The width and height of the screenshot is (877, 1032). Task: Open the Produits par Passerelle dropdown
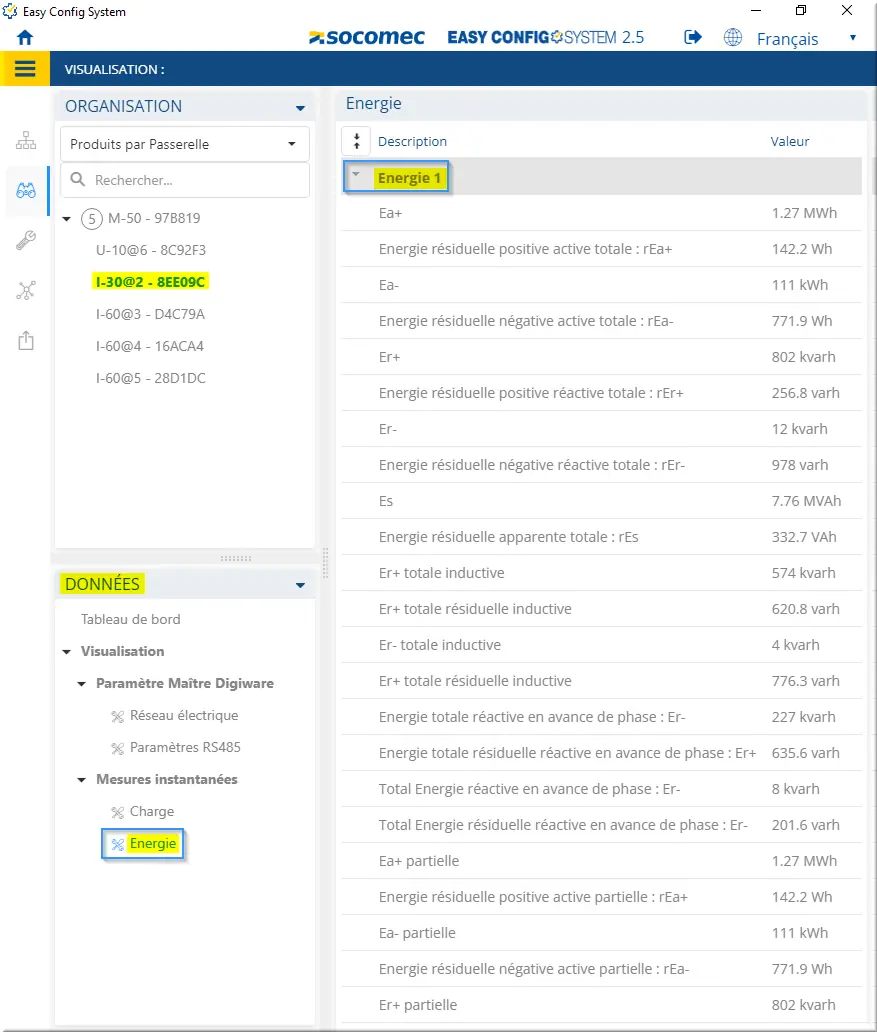(x=184, y=144)
